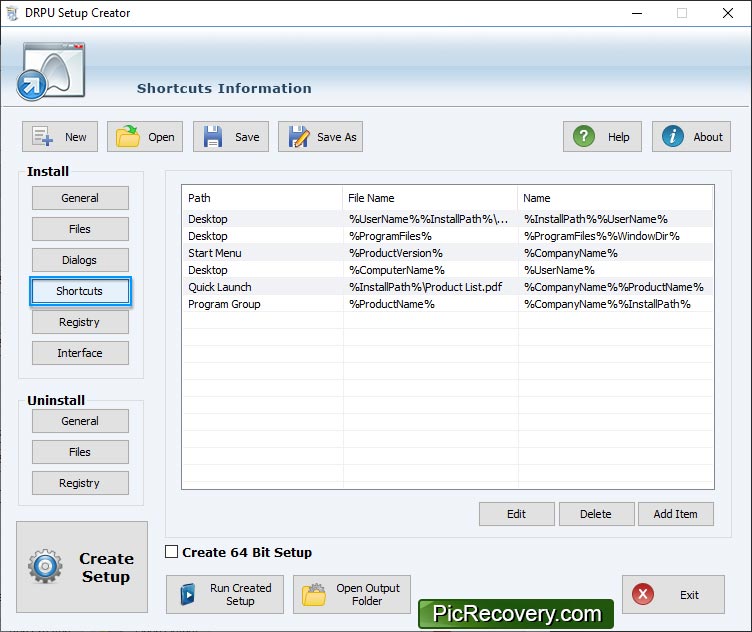This screenshot has height=632, width=752.
Task: Click the Create Setup gear icon
Action: click(45, 566)
